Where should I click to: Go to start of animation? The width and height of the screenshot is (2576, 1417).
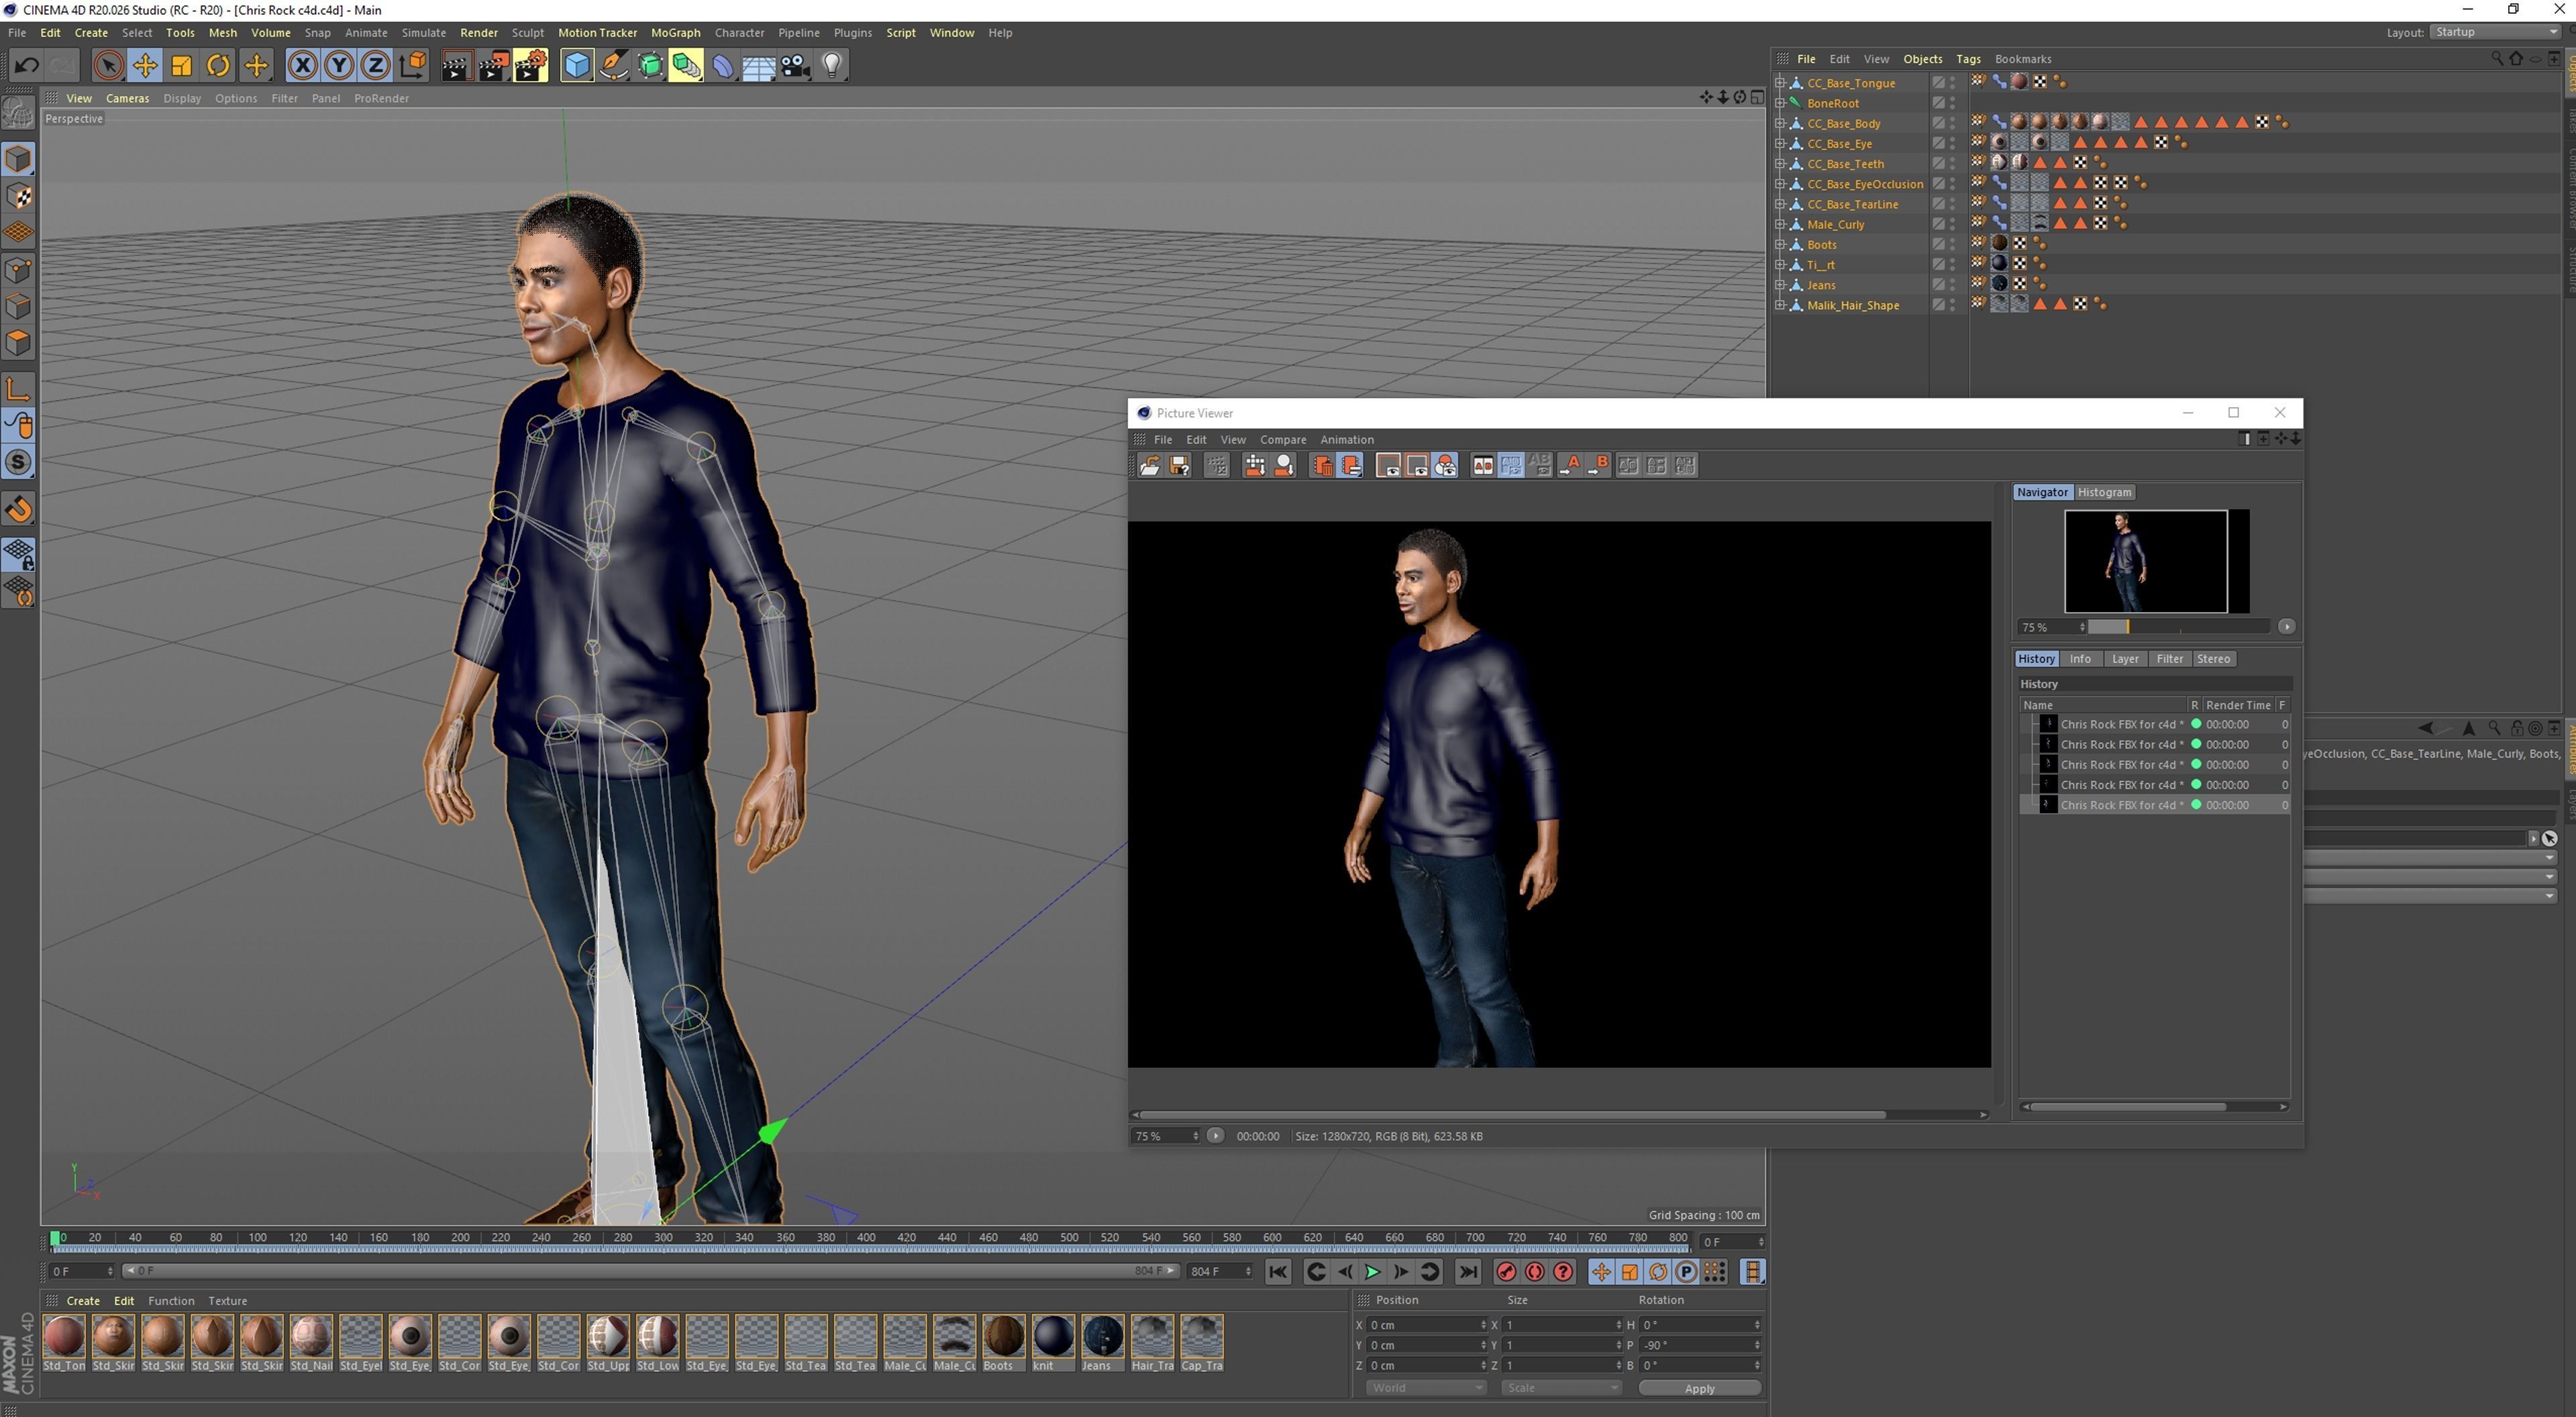point(1278,1272)
